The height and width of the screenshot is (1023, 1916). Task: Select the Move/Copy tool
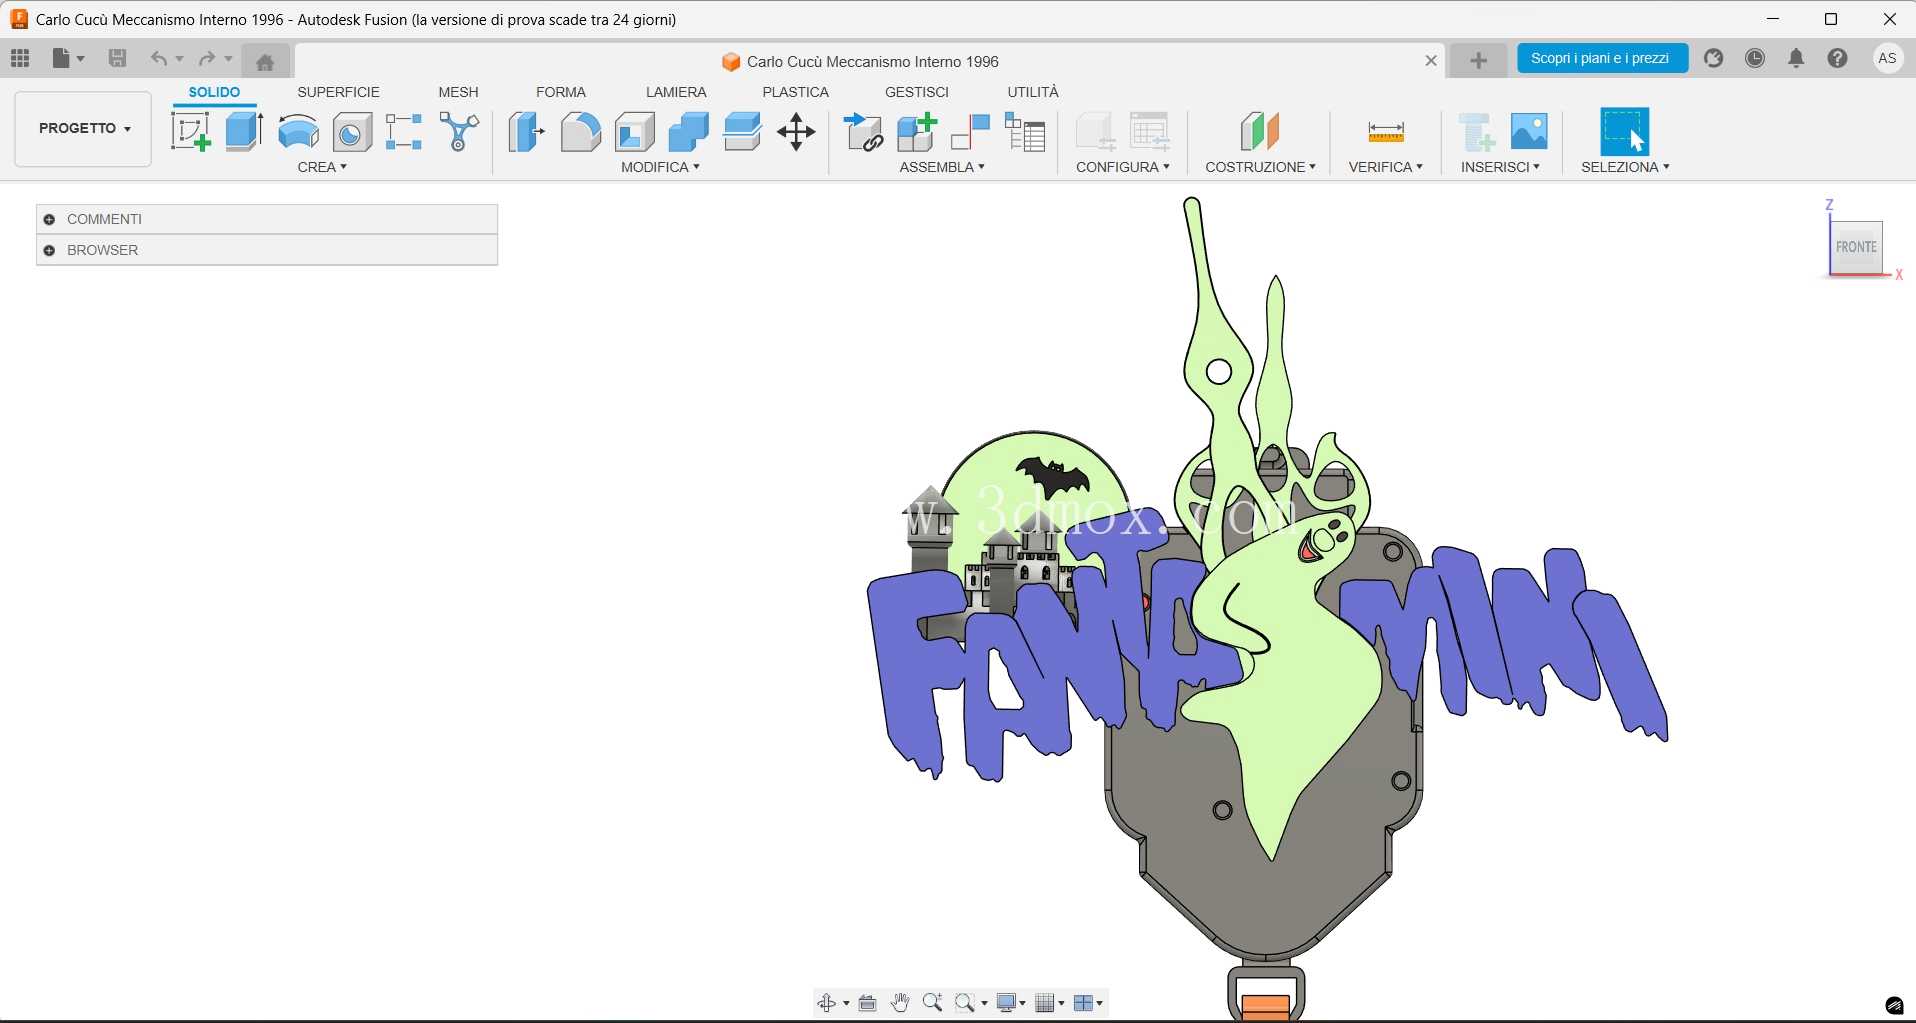point(796,131)
